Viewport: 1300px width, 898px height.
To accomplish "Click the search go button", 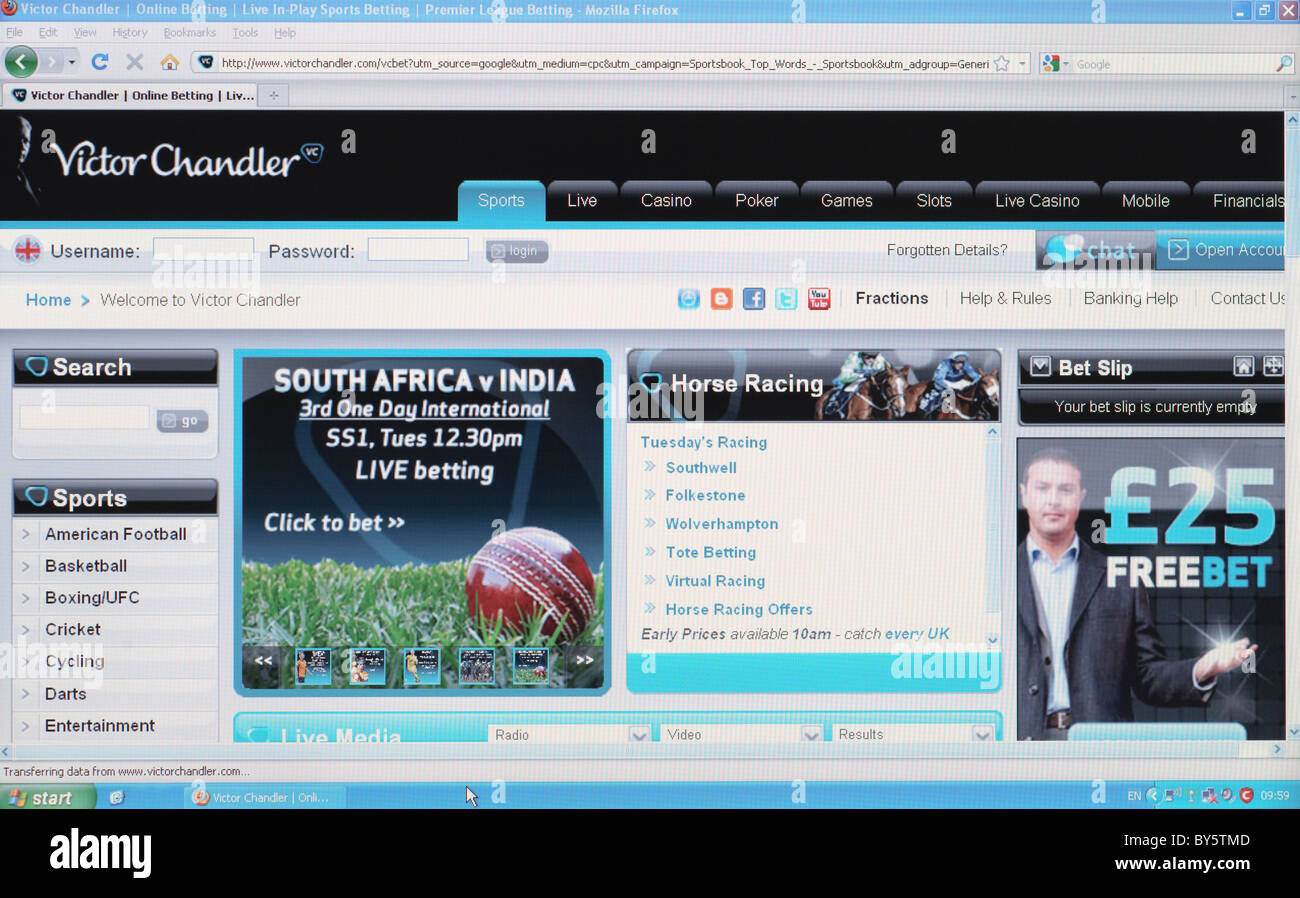I will click(182, 421).
